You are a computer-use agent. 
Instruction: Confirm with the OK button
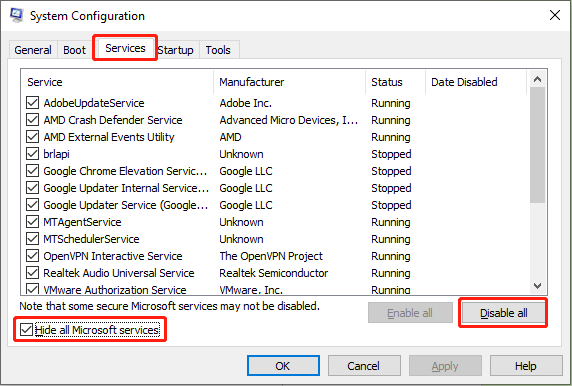283,366
